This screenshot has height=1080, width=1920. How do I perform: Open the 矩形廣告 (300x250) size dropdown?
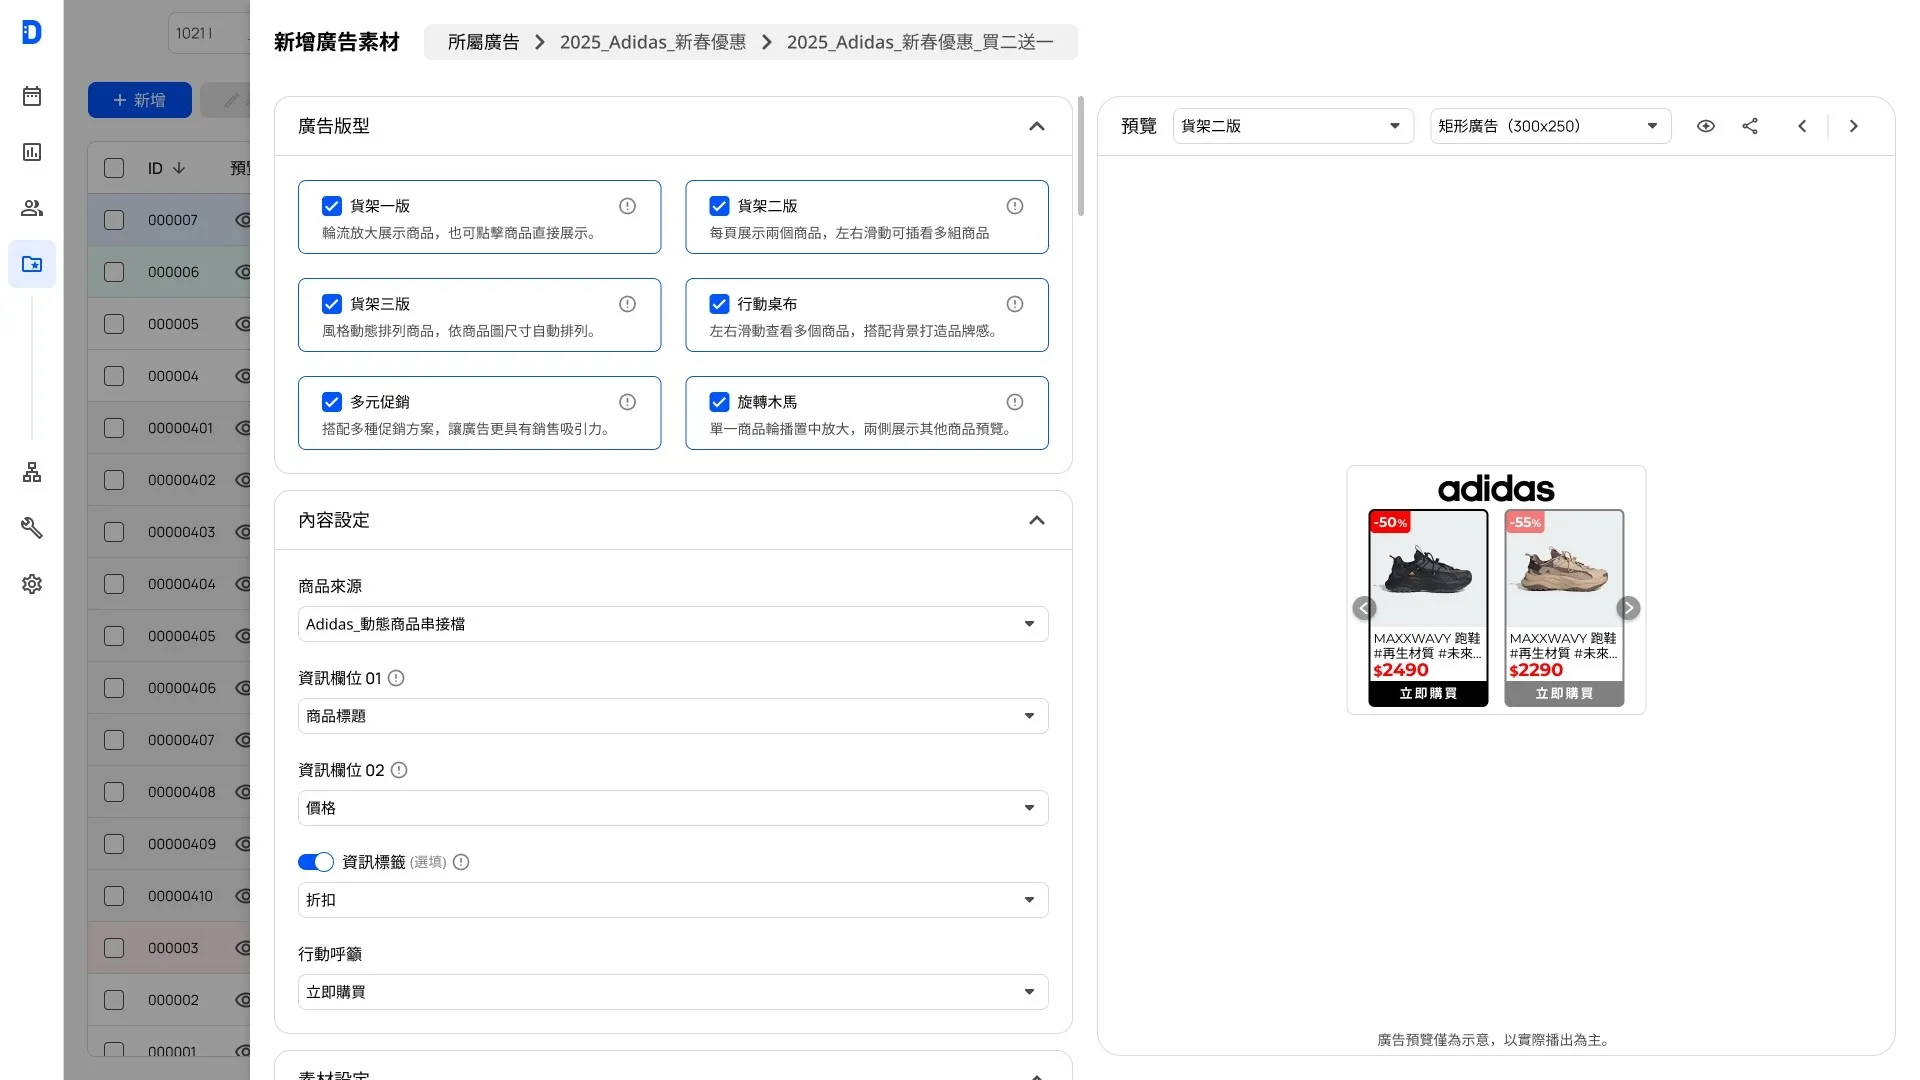click(x=1551, y=126)
